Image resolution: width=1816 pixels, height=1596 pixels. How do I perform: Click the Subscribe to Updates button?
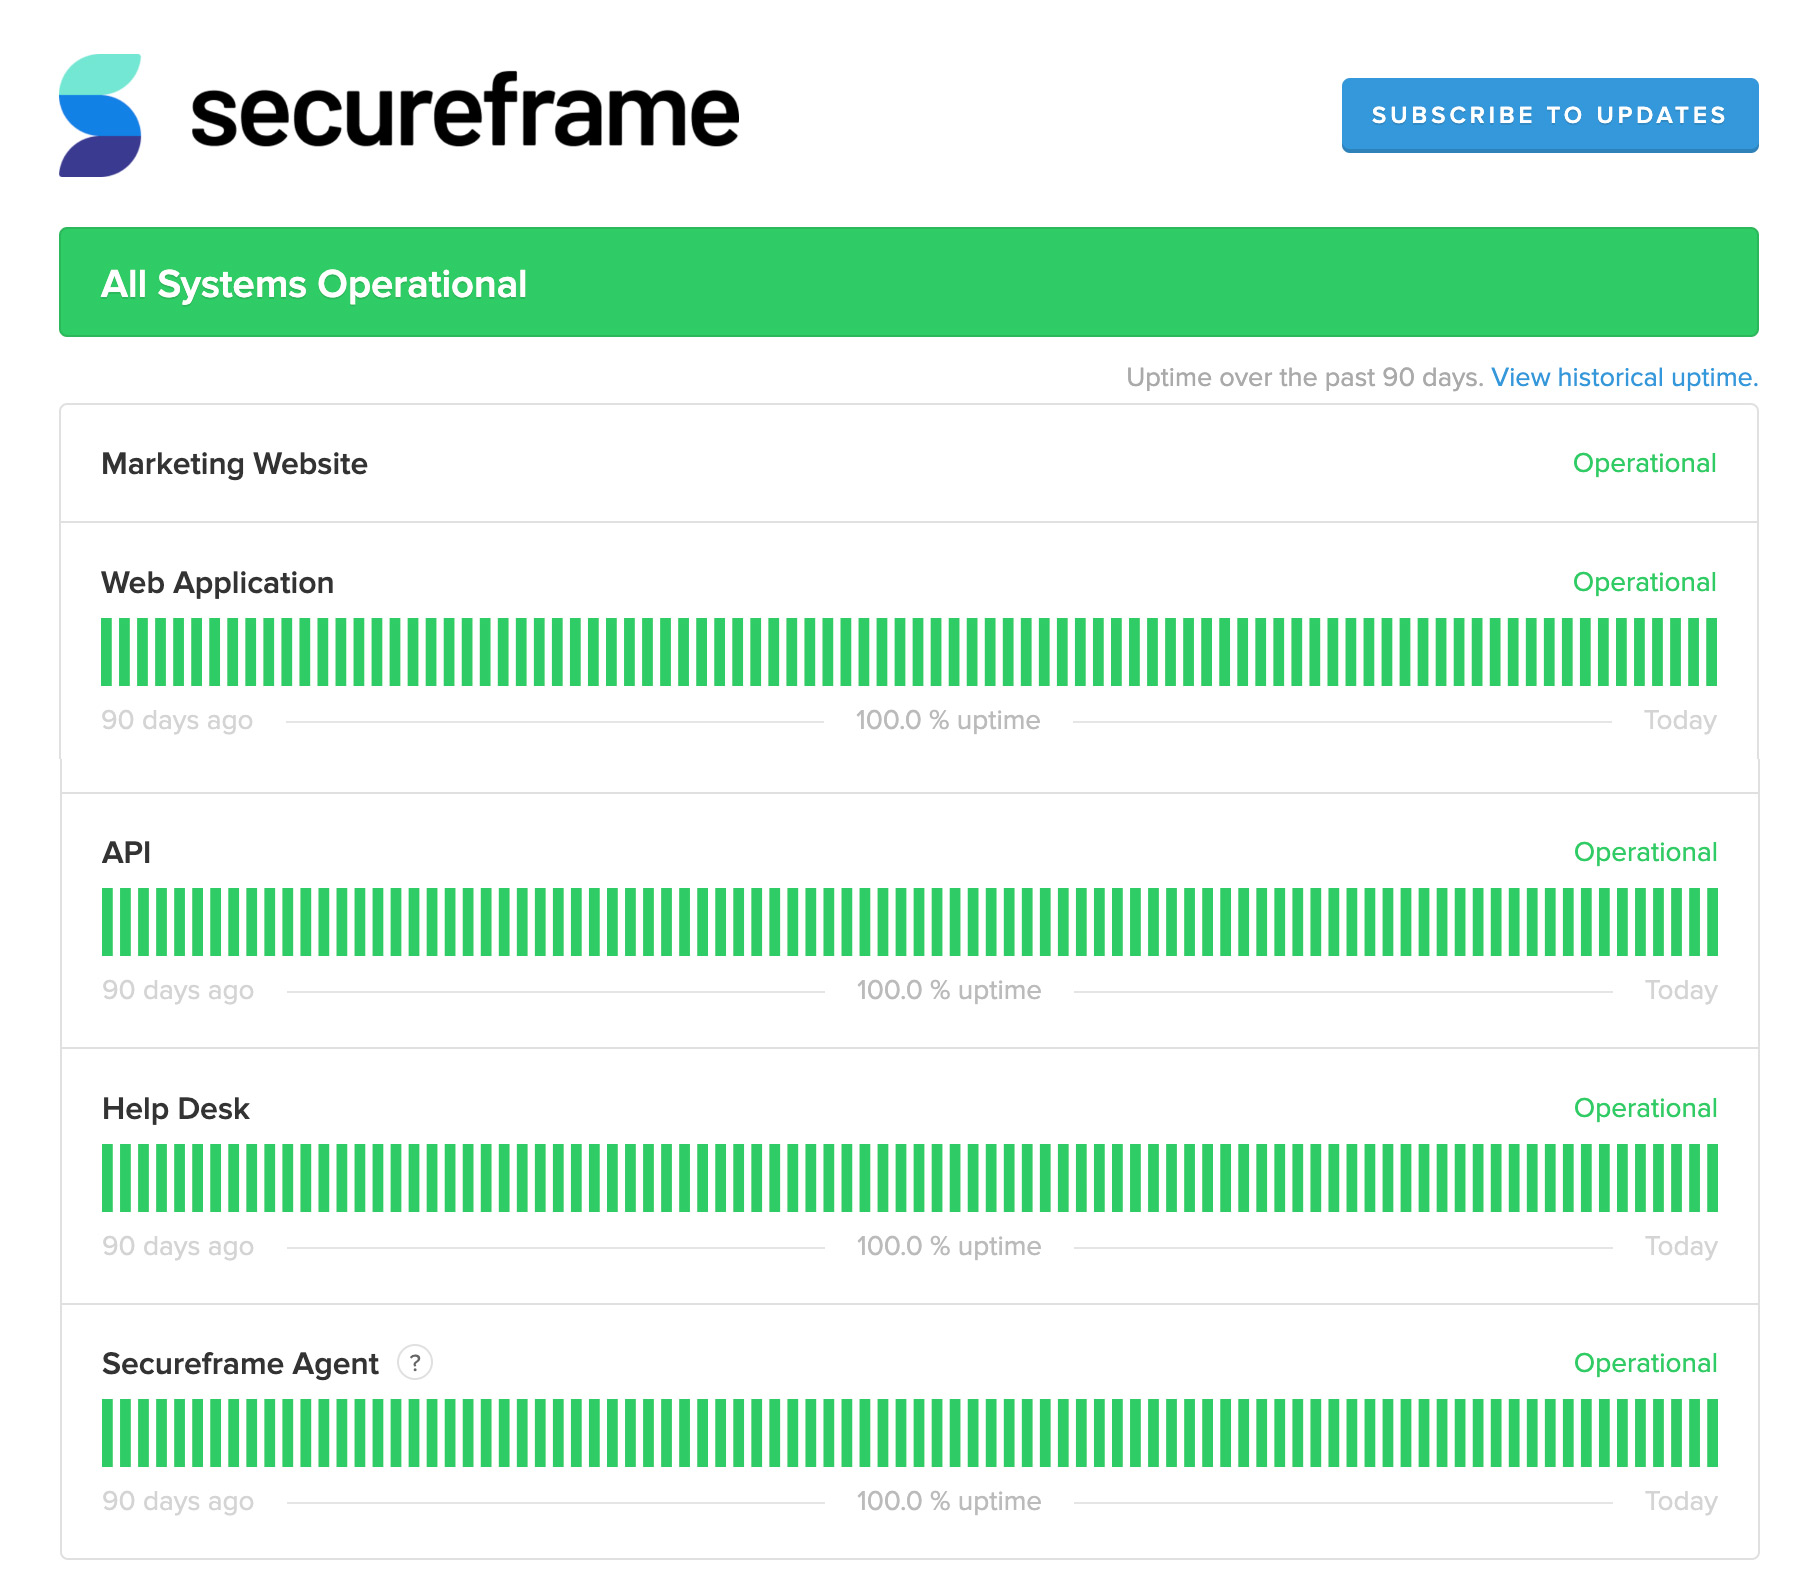click(x=1550, y=115)
